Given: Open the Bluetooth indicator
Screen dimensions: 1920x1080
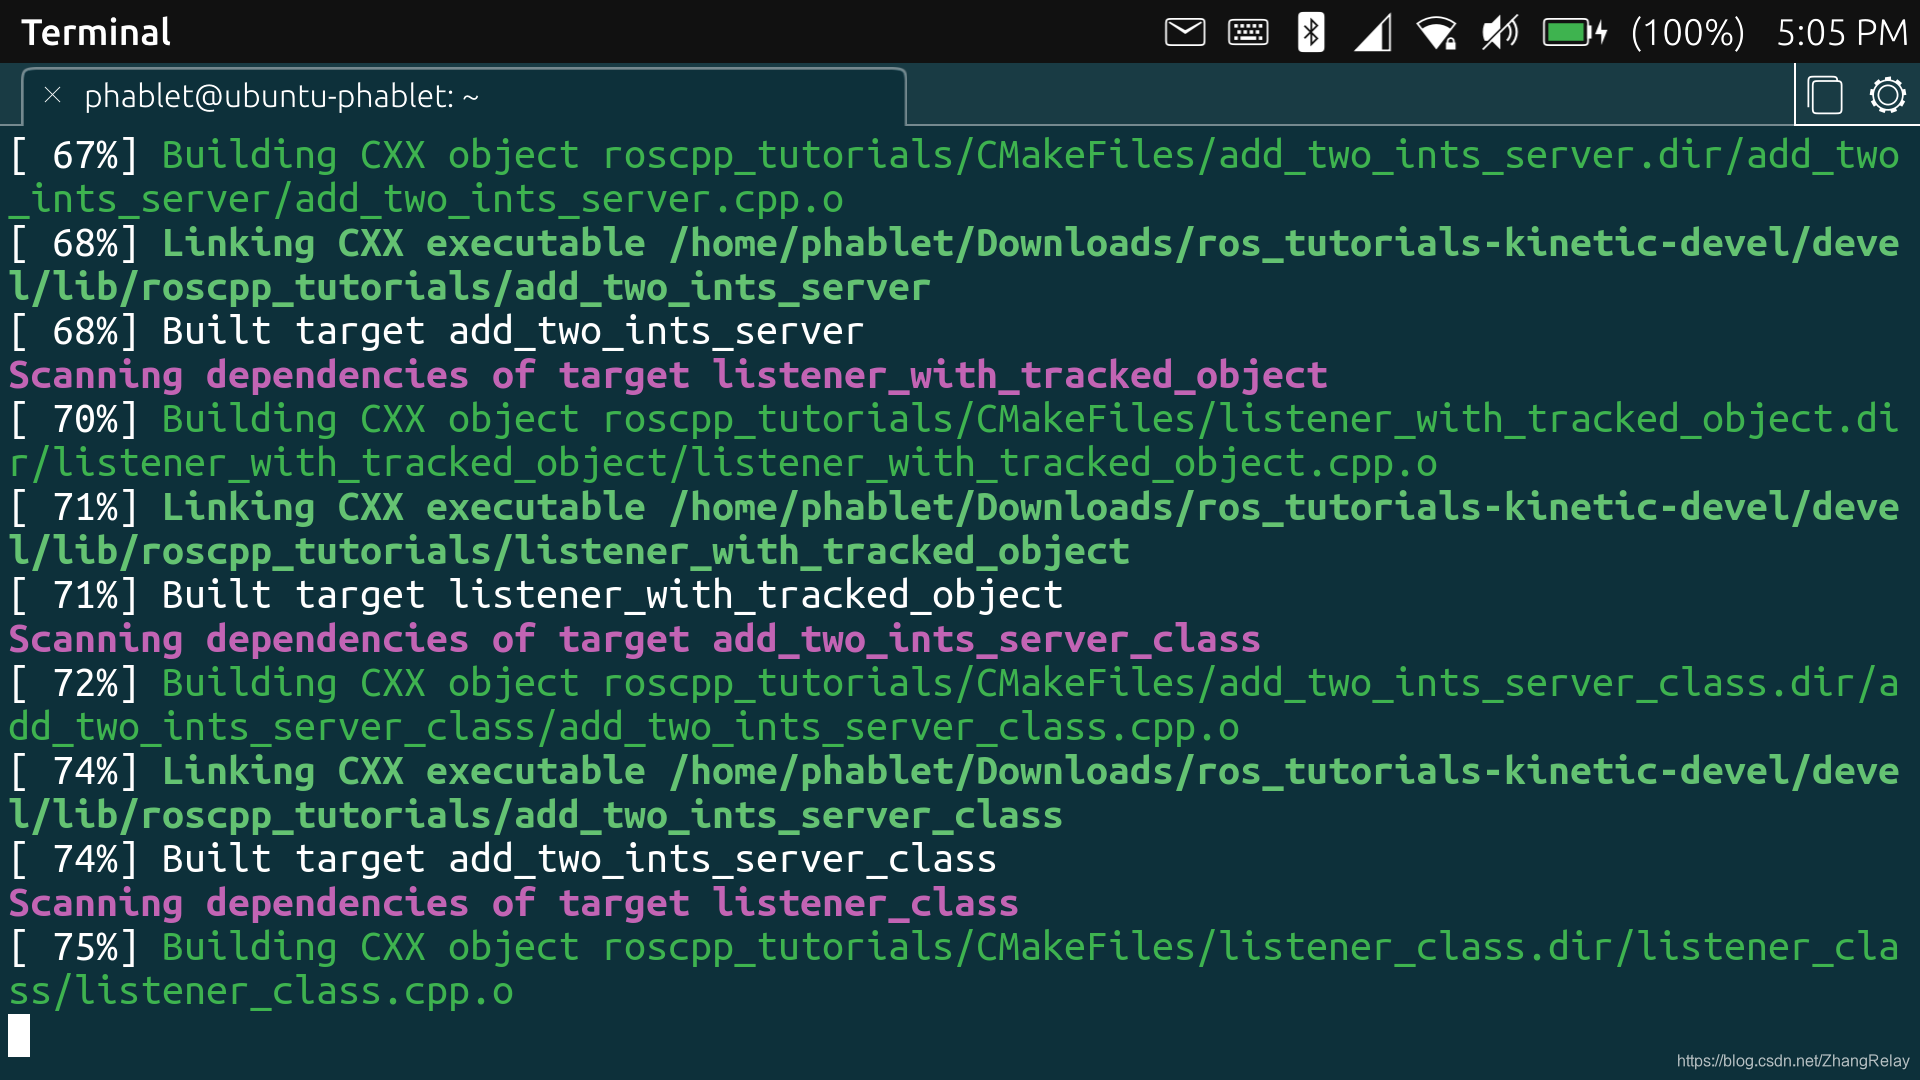Looking at the screenshot, I should pyautogui.click(x=1310, y=32).
